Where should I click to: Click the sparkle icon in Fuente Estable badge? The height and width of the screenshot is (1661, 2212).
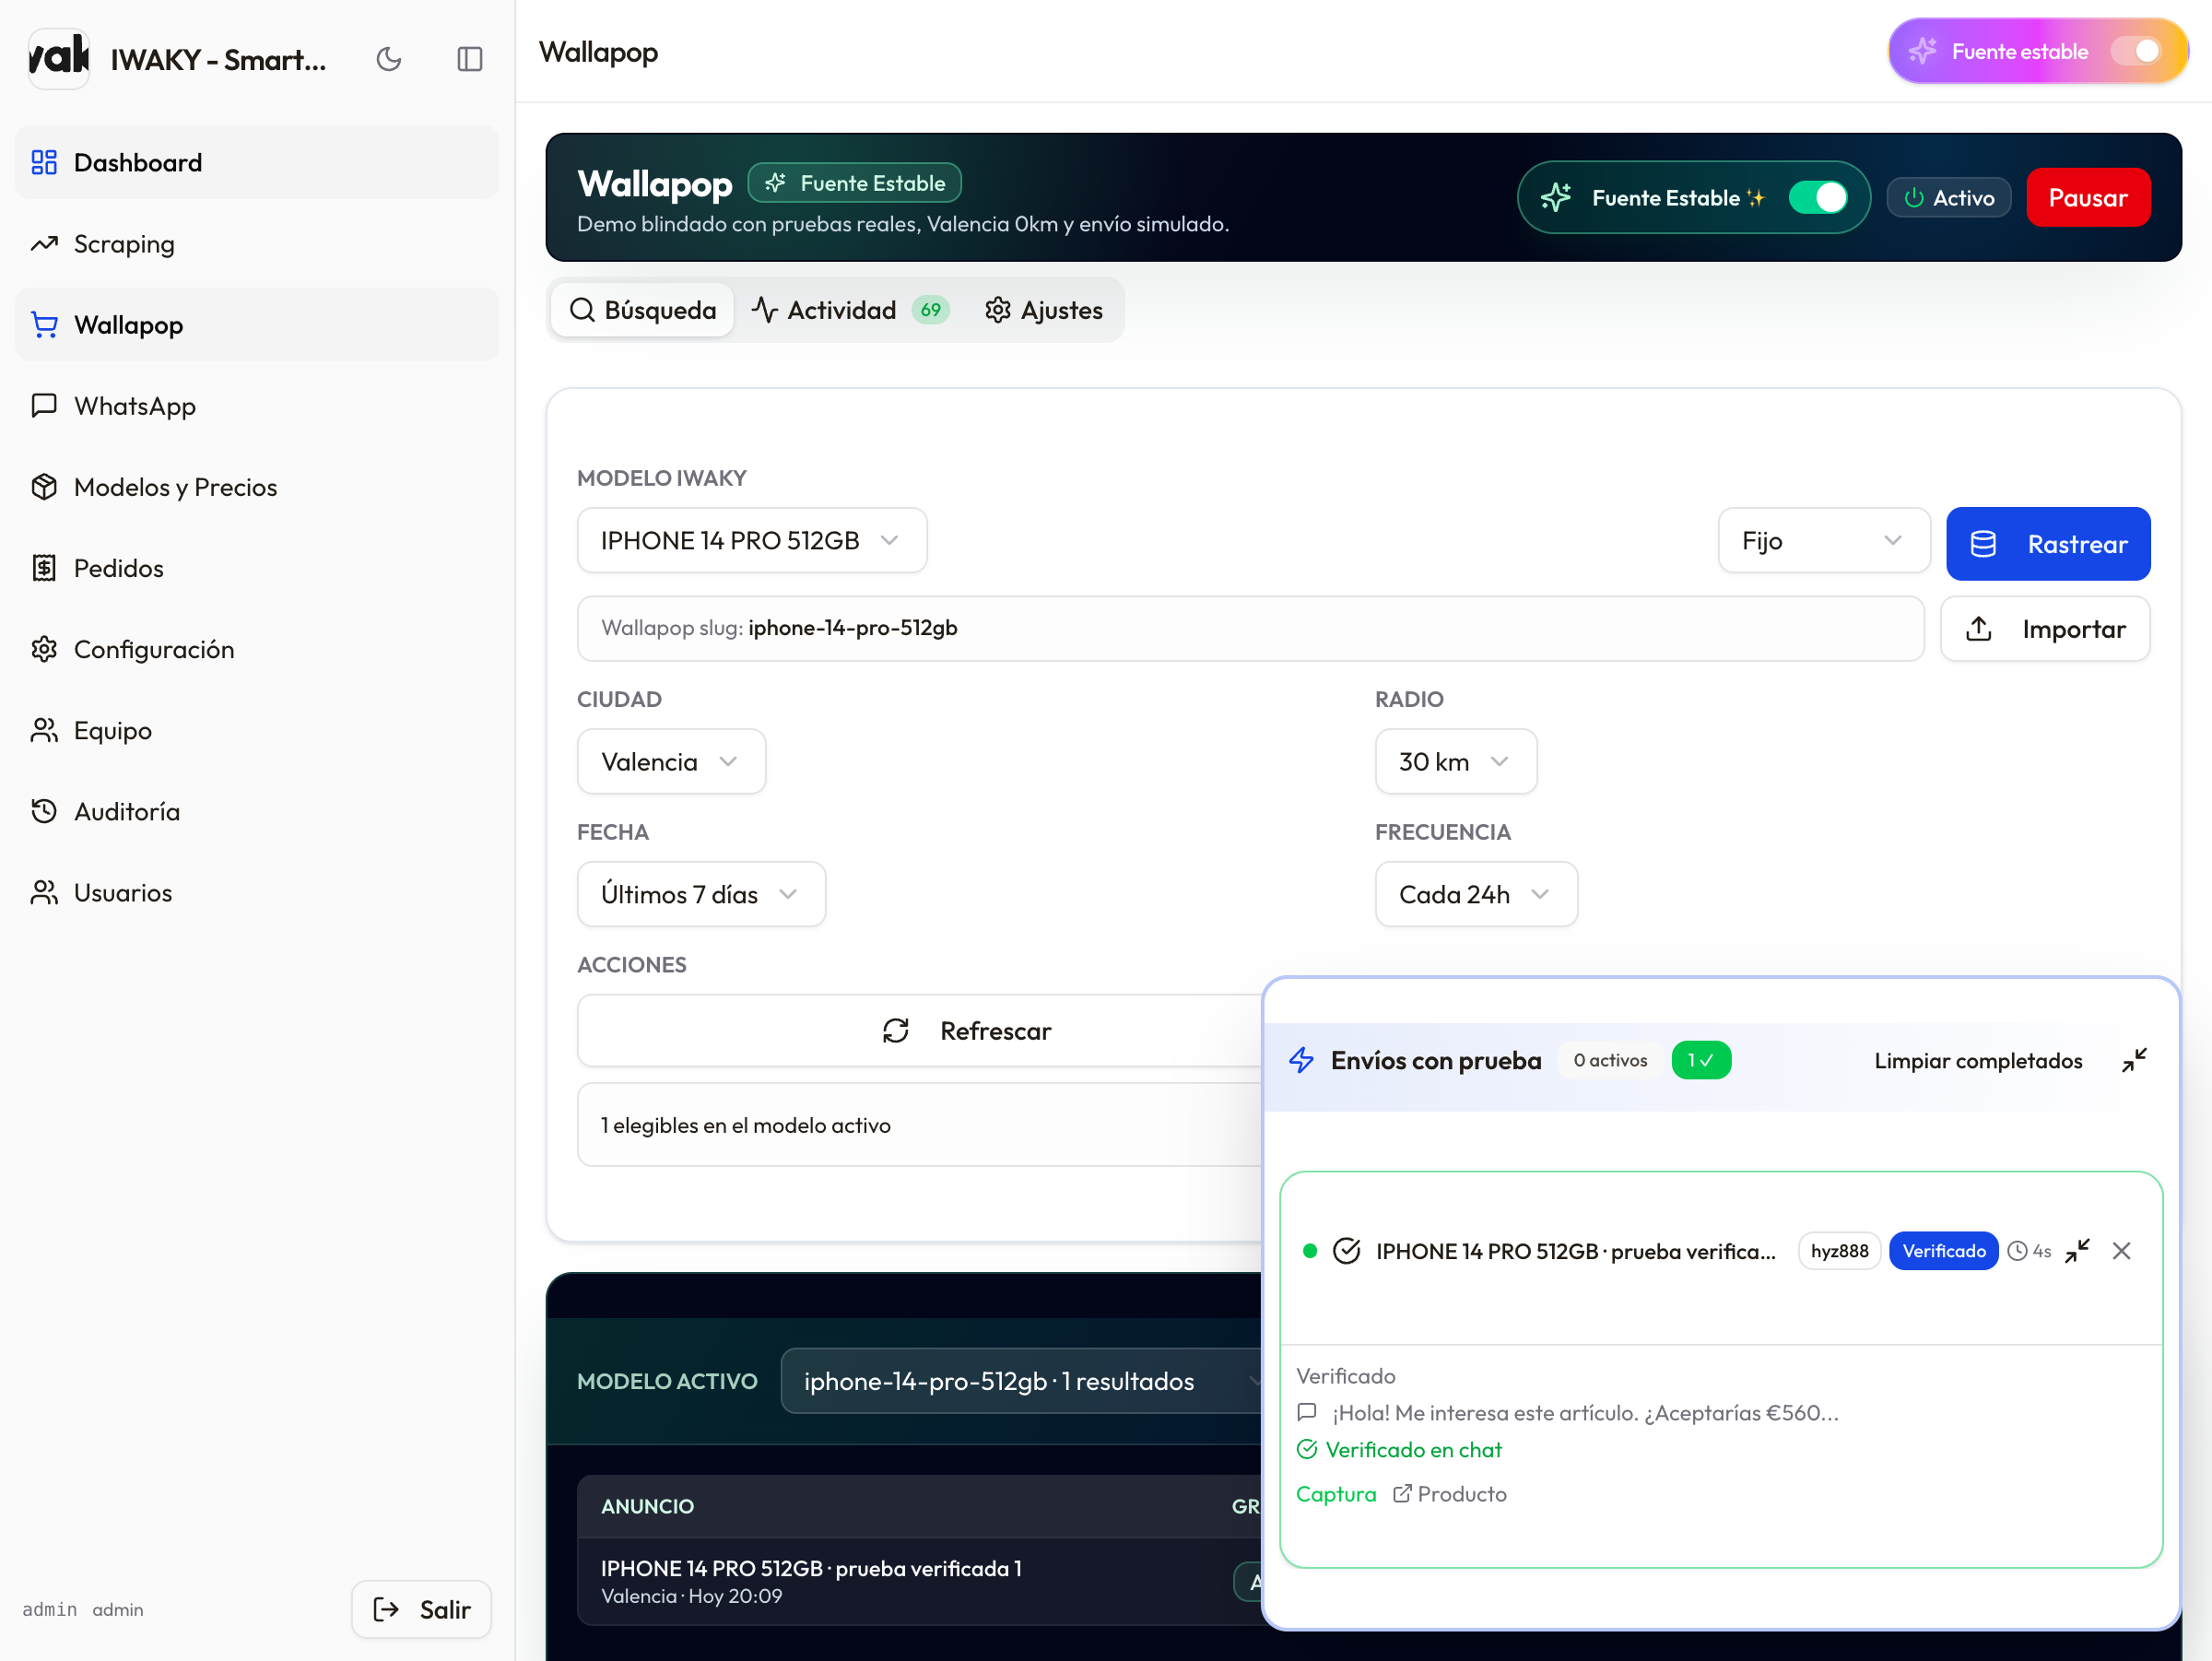tap(775, 183)
